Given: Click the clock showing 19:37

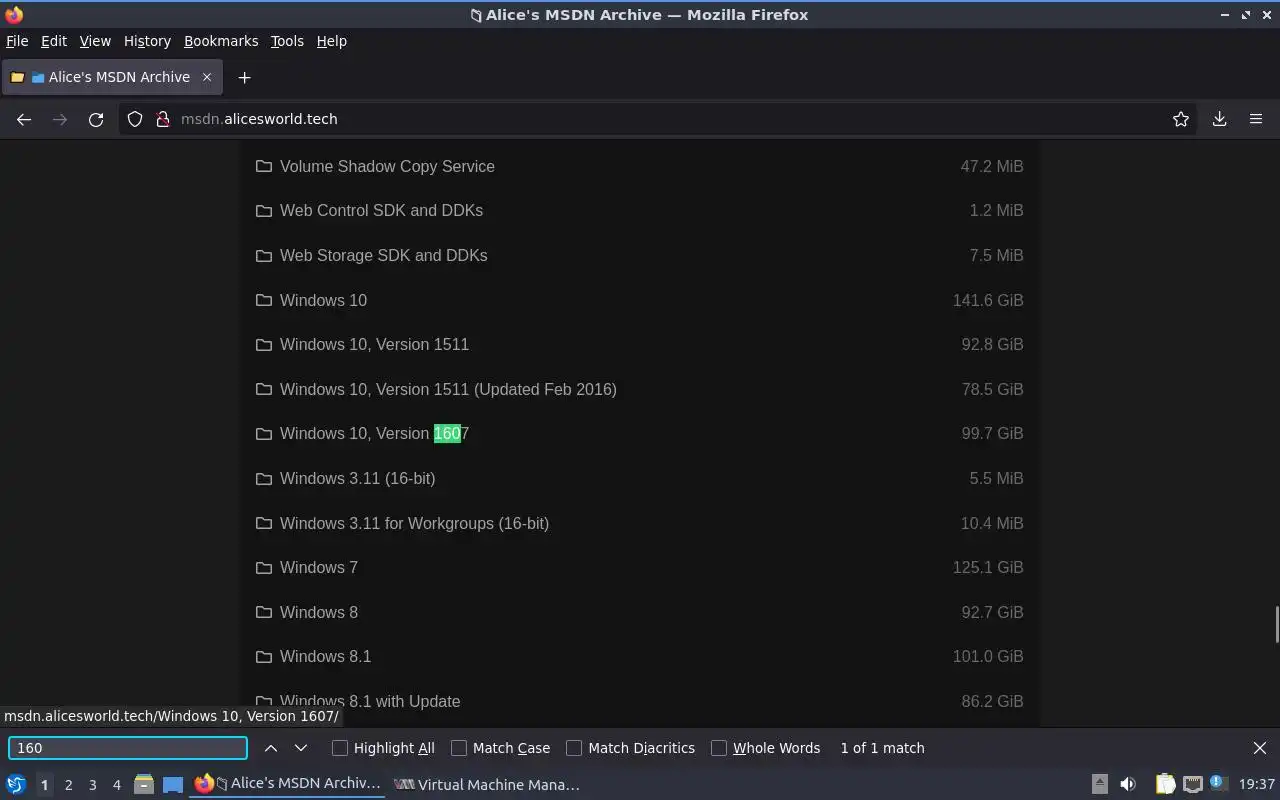Looking at the screenshot, I should click(x=1257, y=785).
